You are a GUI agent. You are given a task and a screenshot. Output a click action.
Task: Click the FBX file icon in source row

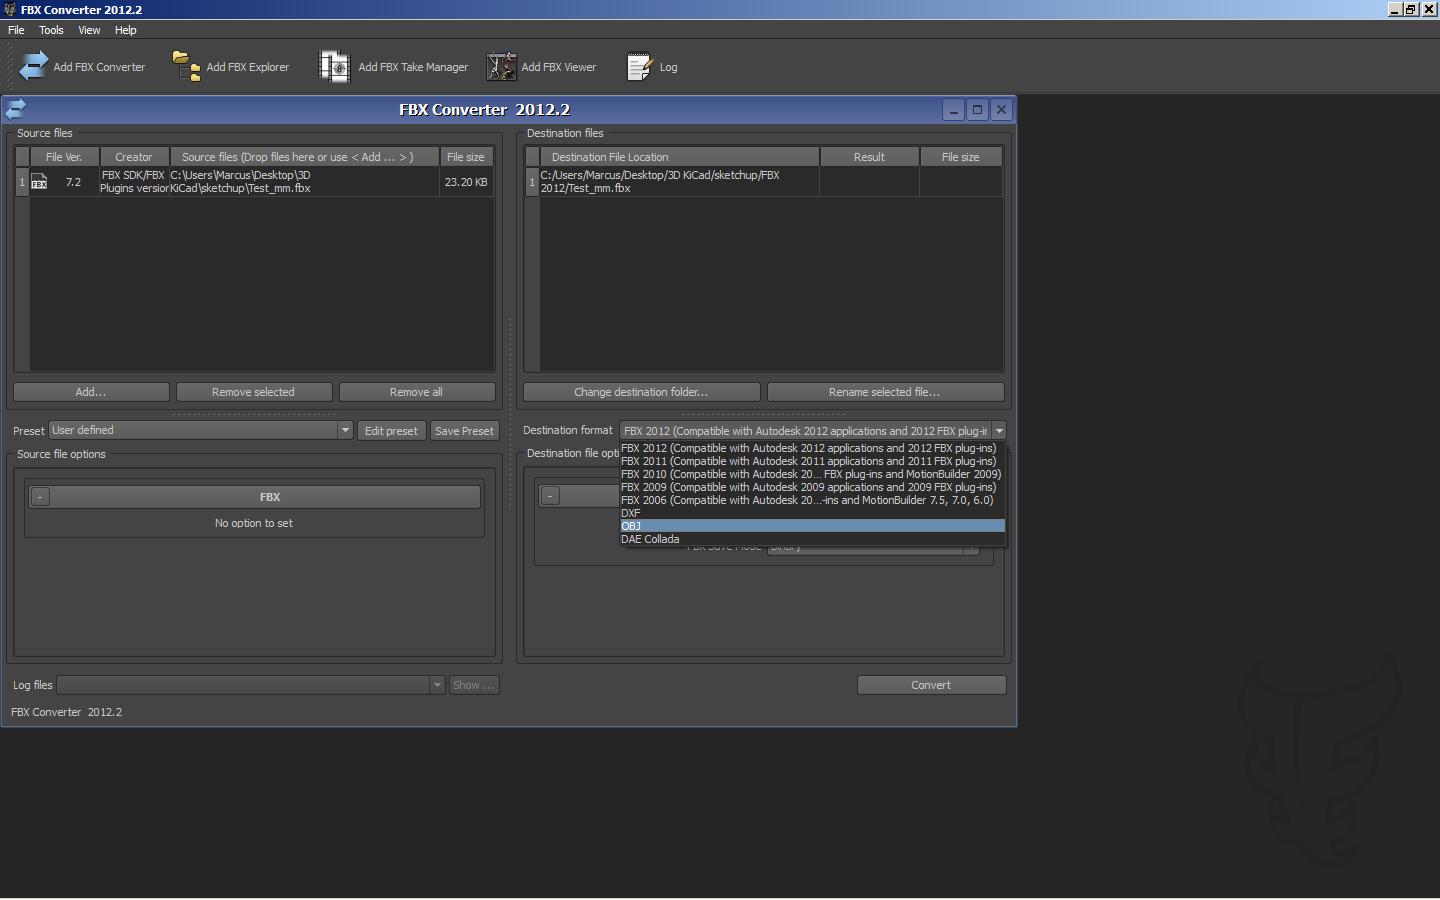click(39, 182)
